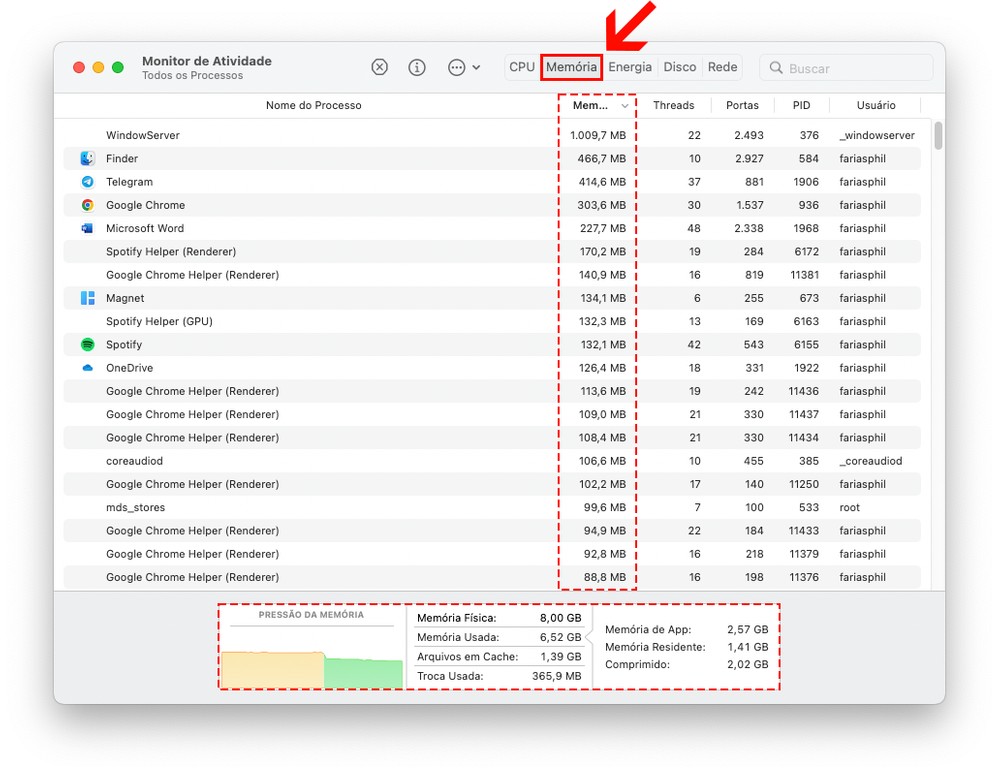Open the Rede tab

coord(722,67)
